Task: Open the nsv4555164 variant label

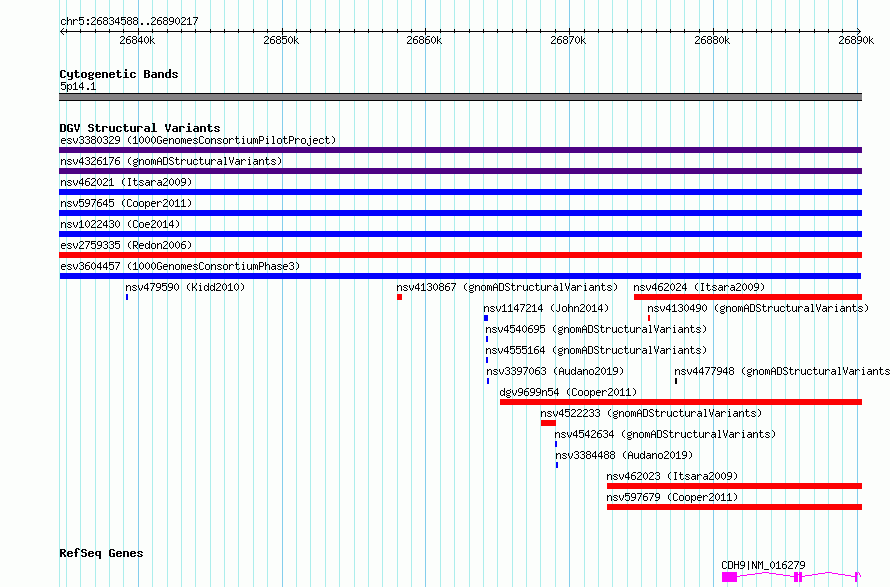Action: click(596, 350)
